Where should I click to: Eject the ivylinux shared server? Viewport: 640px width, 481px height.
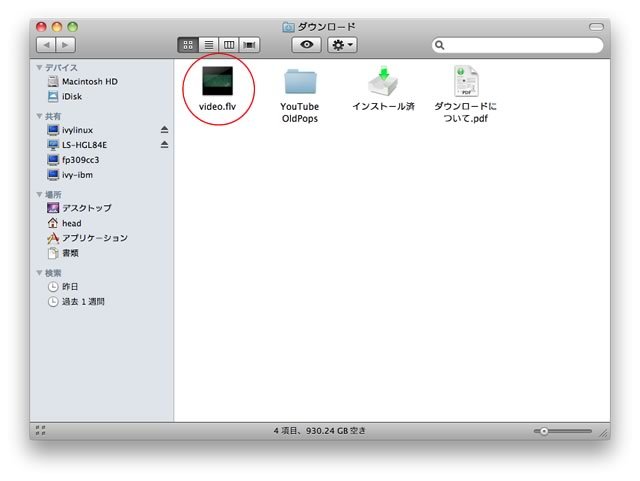point(164,130)
